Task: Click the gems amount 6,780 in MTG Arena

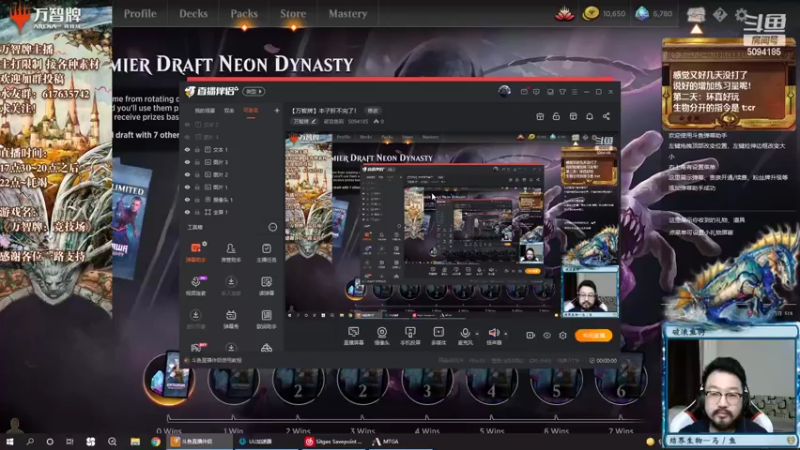Action: click(662, 14)
